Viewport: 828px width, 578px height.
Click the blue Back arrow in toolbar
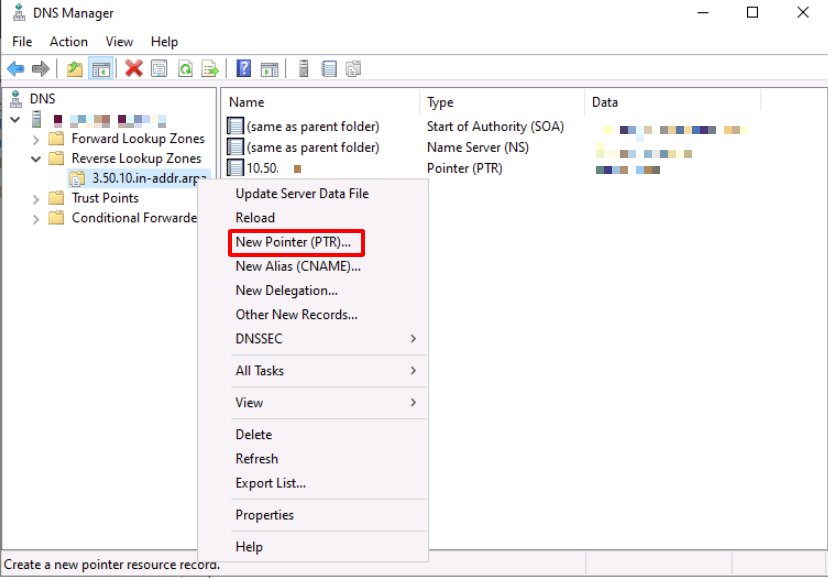(x=16, y=69)
